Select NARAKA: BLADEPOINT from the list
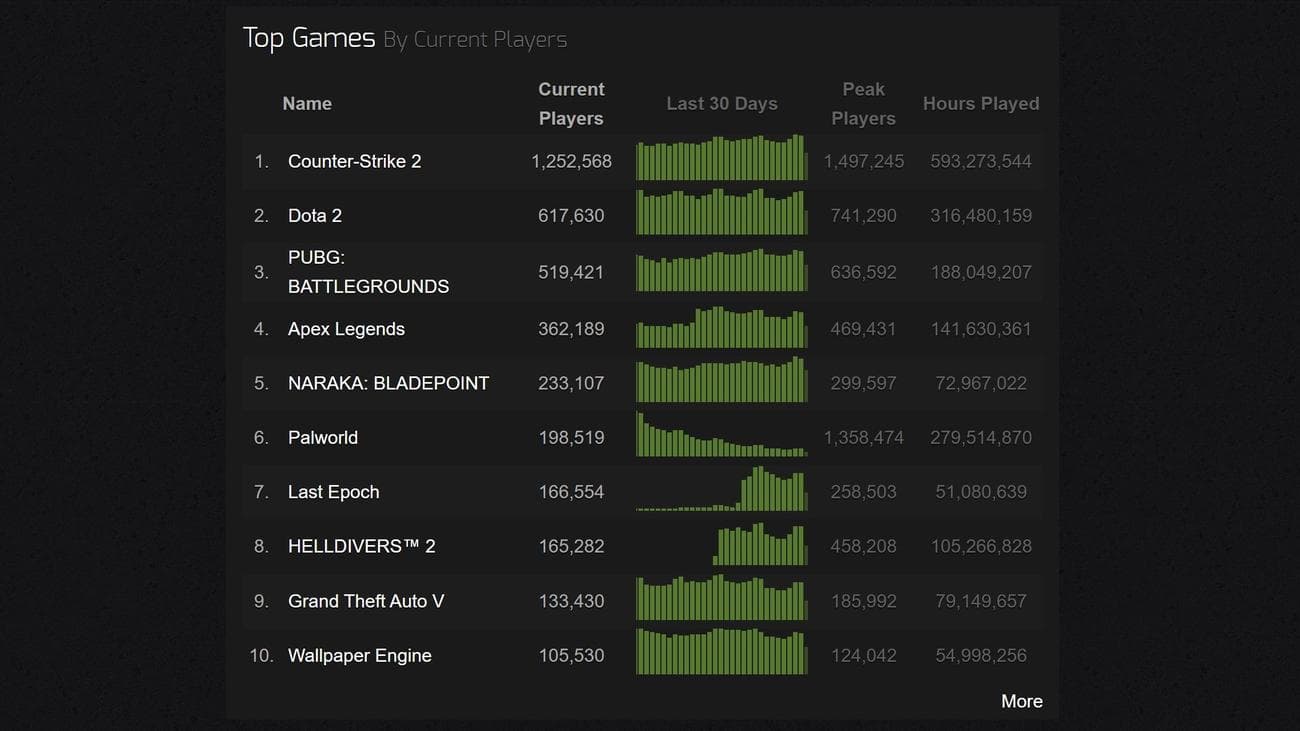This screenshot has height=731, width=1300. pos(388,382)
